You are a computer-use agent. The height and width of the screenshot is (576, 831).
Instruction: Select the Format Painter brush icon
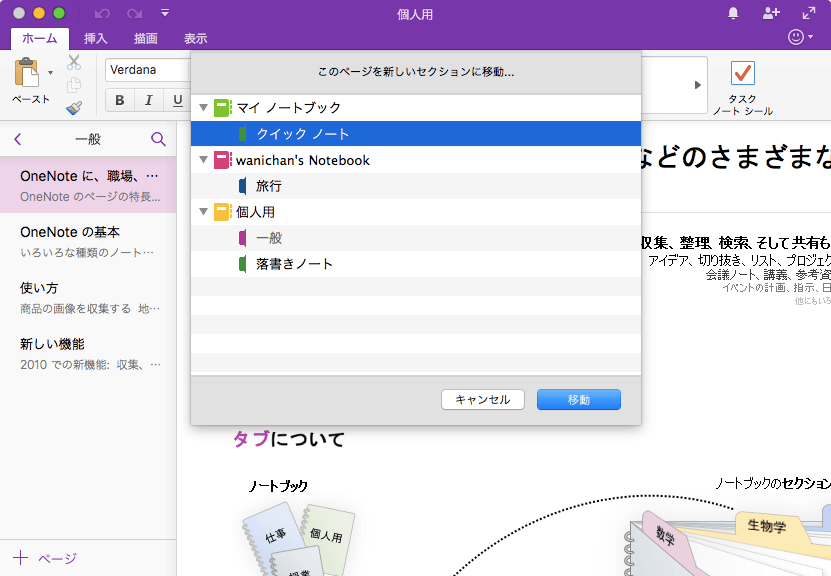click(74, 108)
